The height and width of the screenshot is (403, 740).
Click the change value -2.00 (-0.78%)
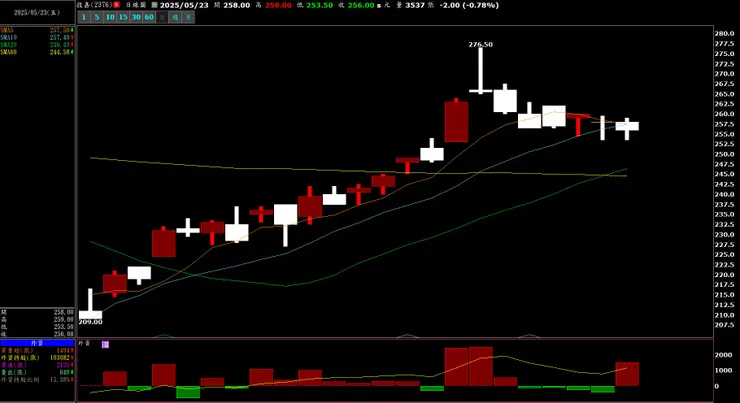(469, 5)
